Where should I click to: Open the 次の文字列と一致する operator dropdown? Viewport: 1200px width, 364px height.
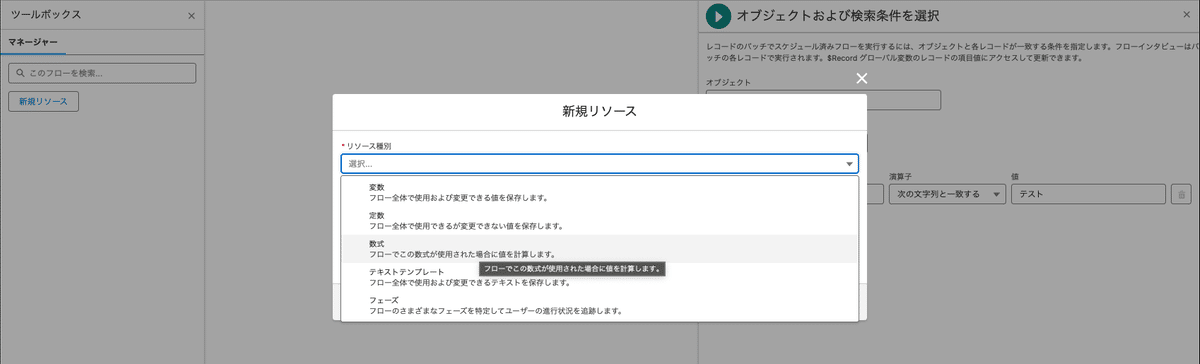tap(947, 195)
